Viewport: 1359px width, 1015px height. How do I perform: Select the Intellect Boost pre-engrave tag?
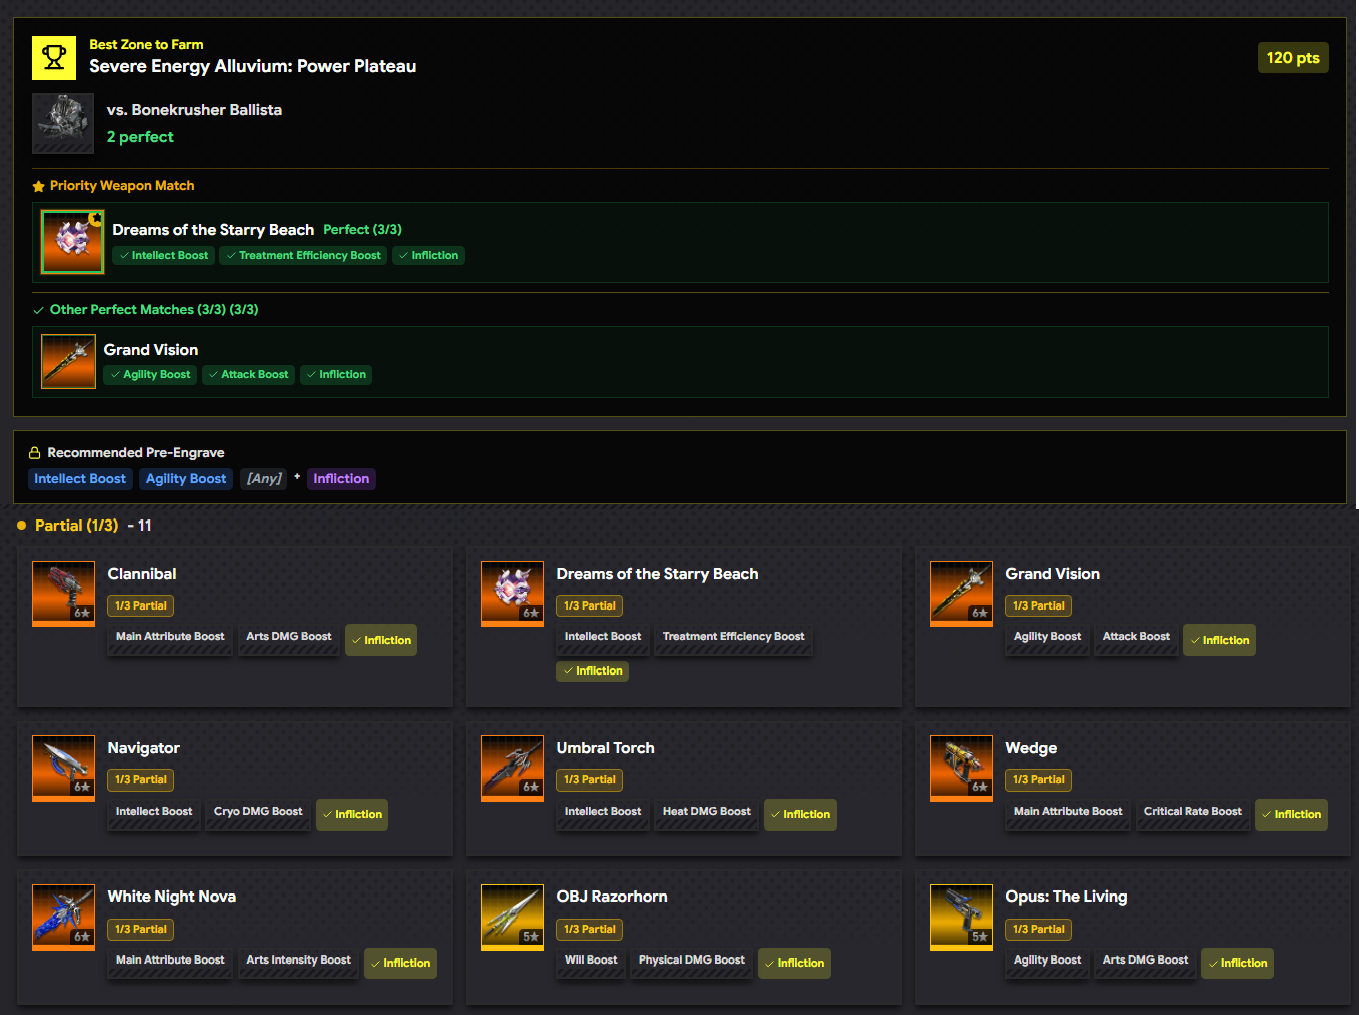point(80,479)
